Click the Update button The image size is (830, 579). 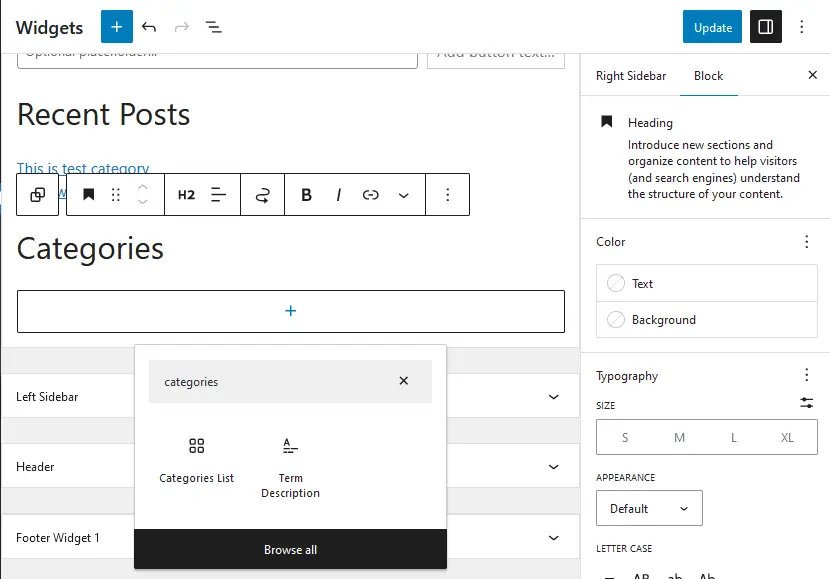[712, 26]
